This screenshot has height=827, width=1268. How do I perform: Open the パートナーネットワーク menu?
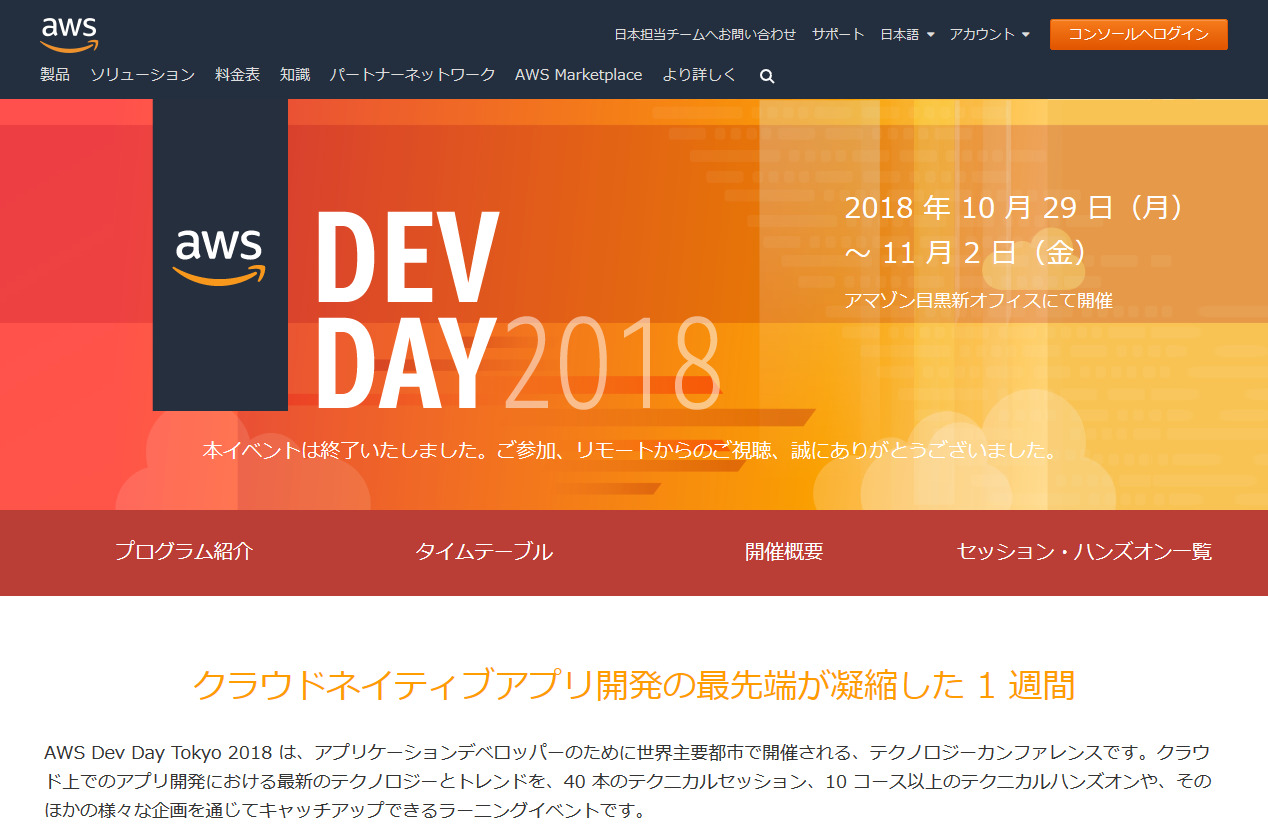point(412,75)
